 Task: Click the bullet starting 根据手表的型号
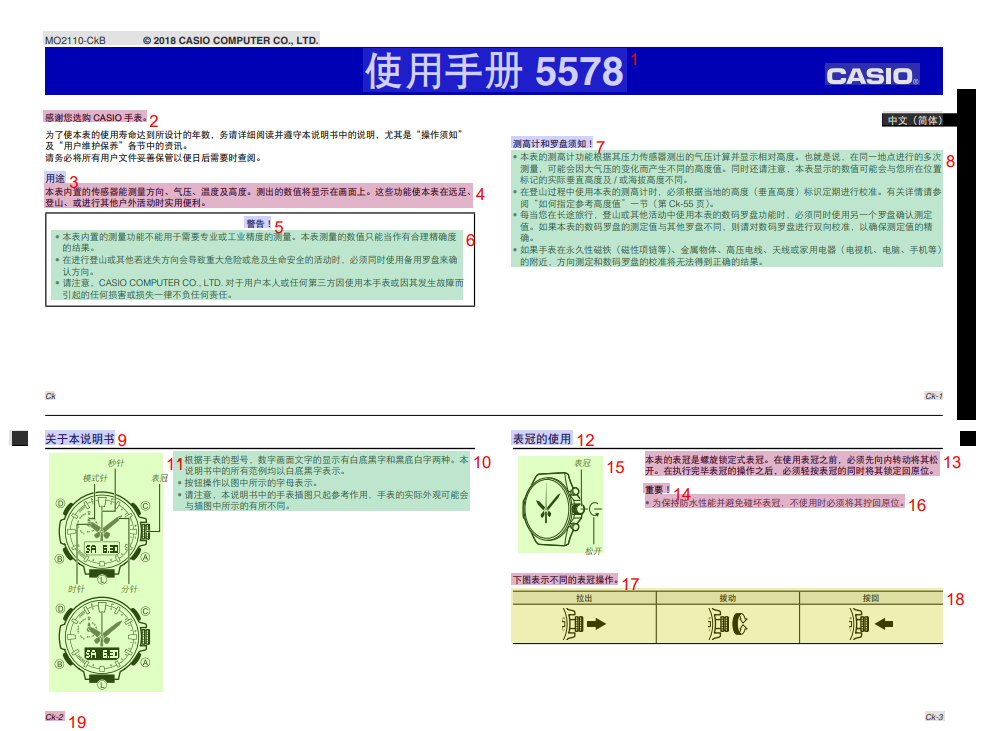point(323,465)
